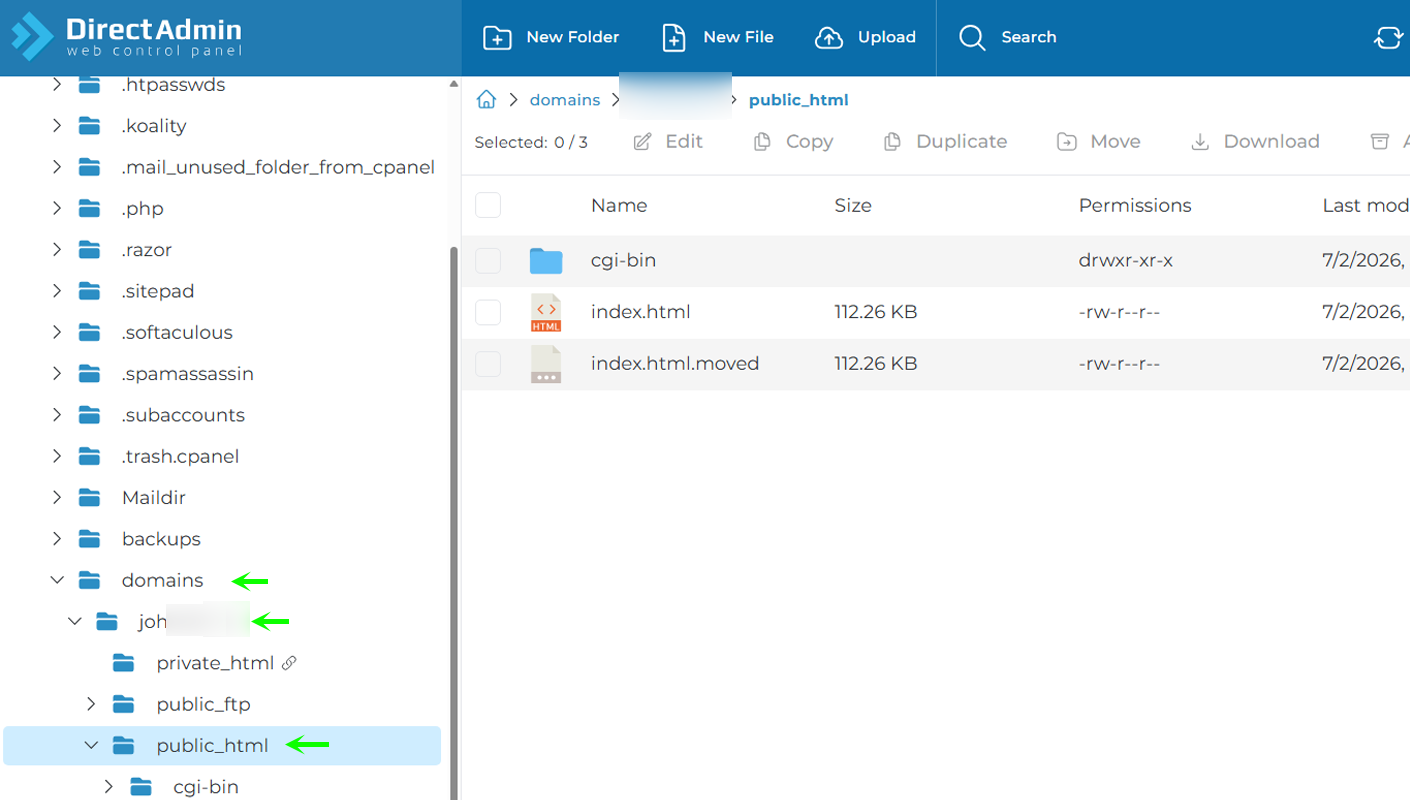Open the Upload dialog
1410x800 pixels.
click(x=866, y=37)
